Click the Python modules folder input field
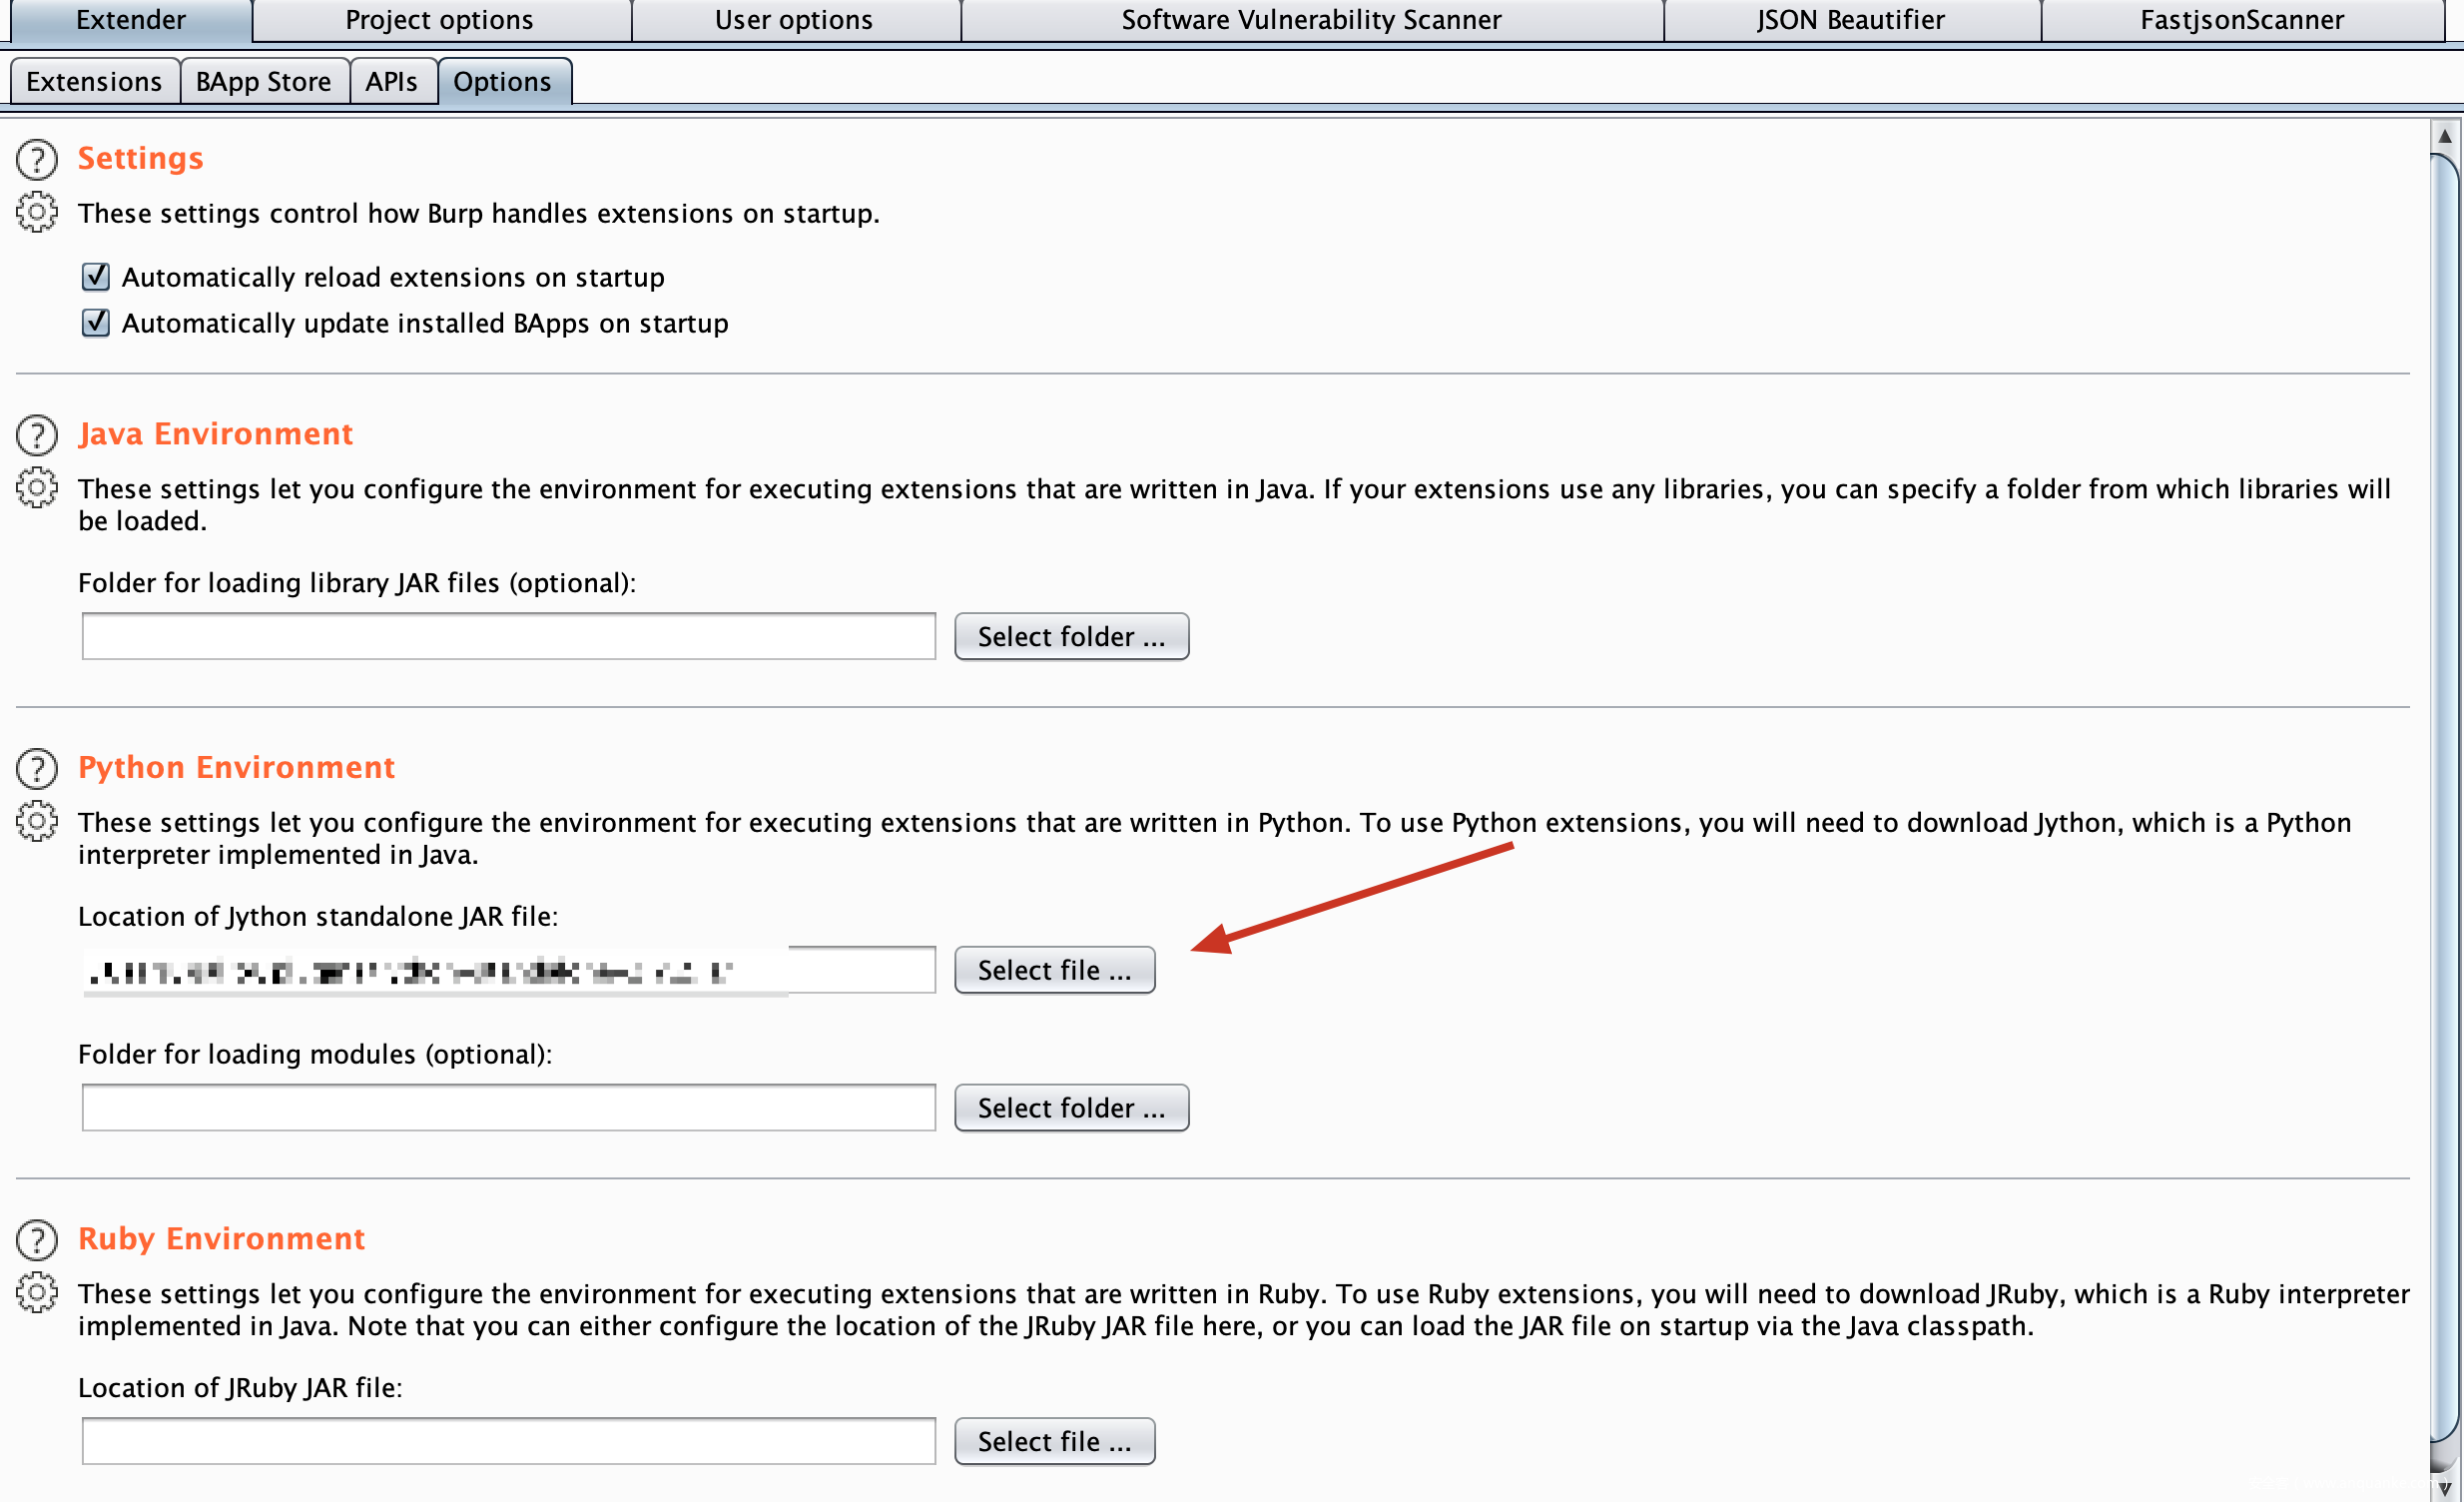This screenshot has height=1502, width=2464. (x=508, y=1107)
